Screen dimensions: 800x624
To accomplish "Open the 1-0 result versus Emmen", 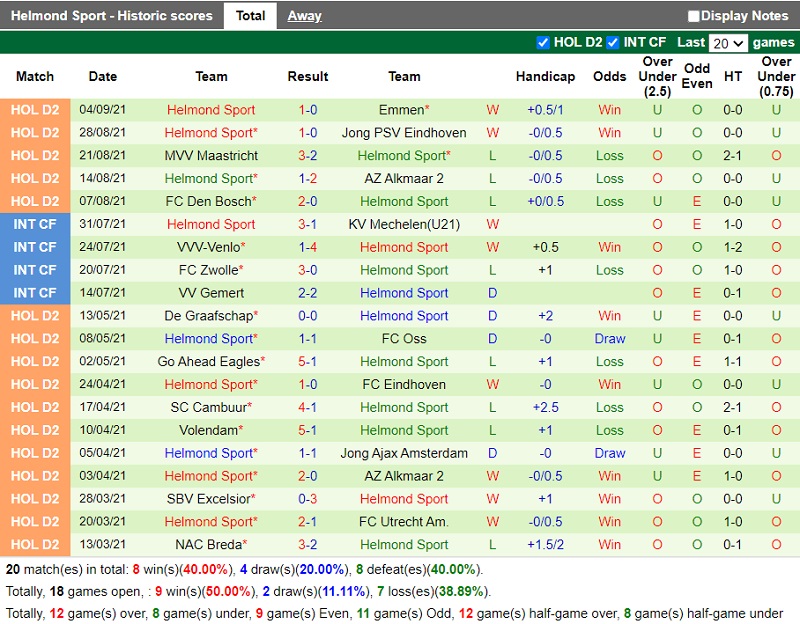I will pos(308,110).
